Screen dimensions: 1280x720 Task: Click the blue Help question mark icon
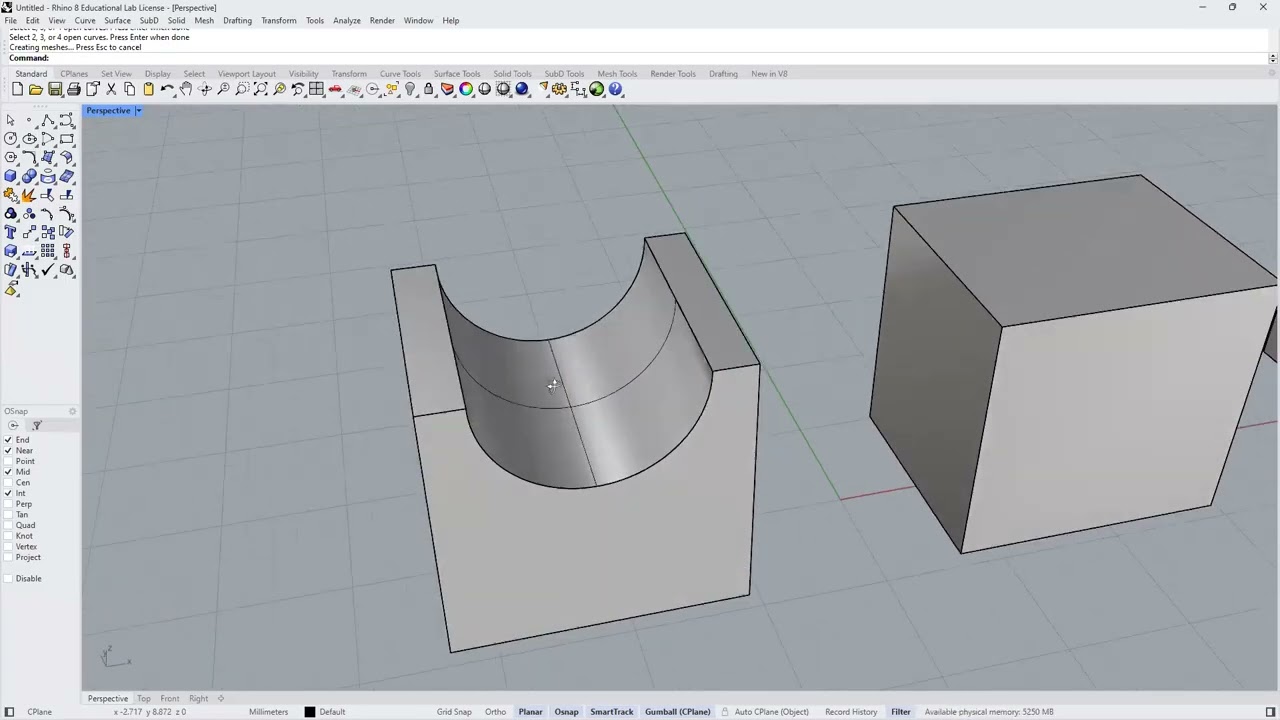point(616,89)
